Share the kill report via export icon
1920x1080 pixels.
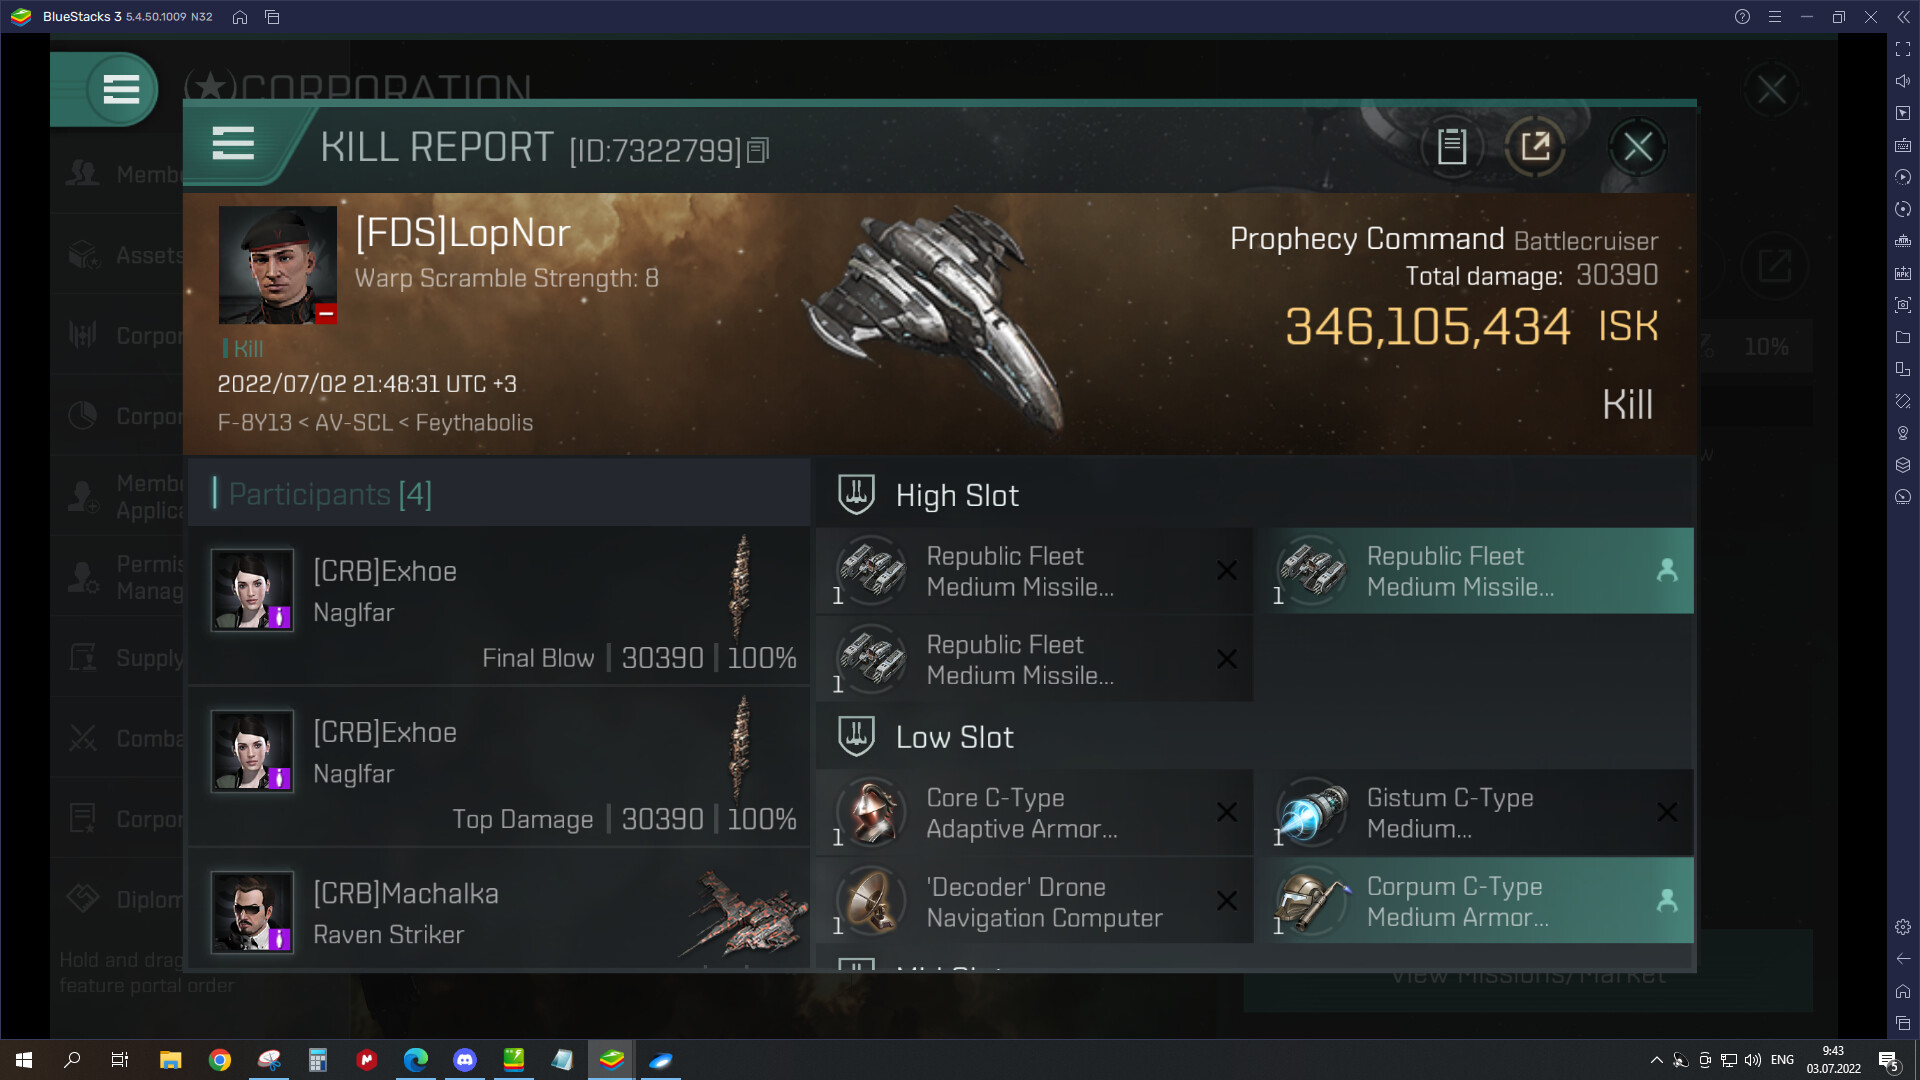tap(1535, 147)
